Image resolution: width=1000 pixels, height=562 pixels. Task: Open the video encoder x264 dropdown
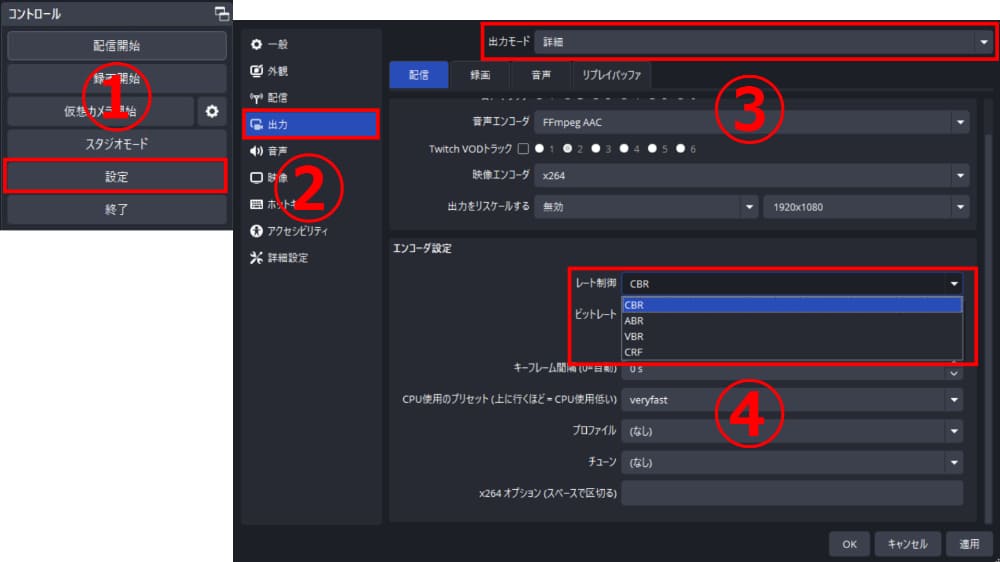click(x=752, y=175)
